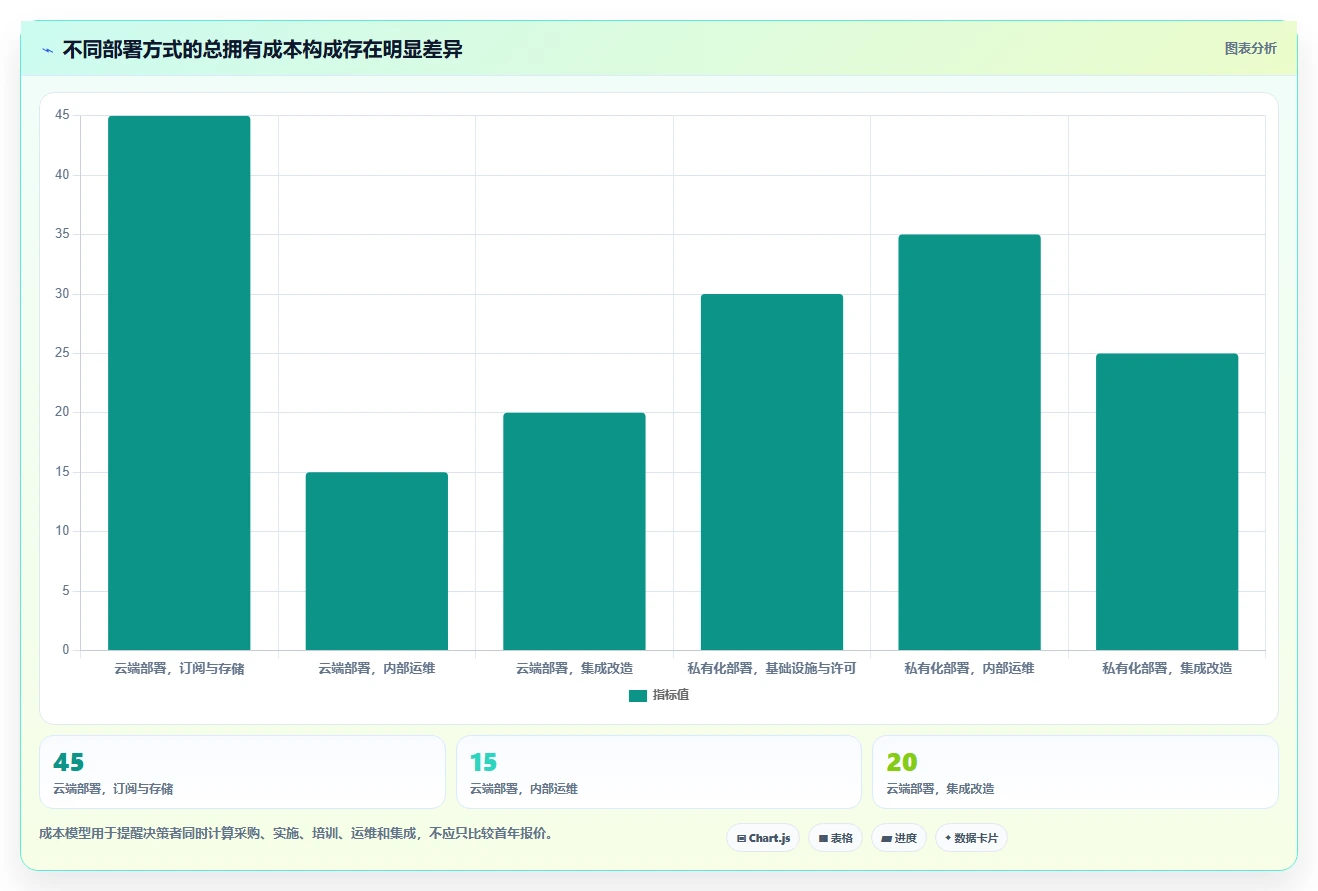
Task: Click the 图表分析 label in header
Action: click(1250, 48)
